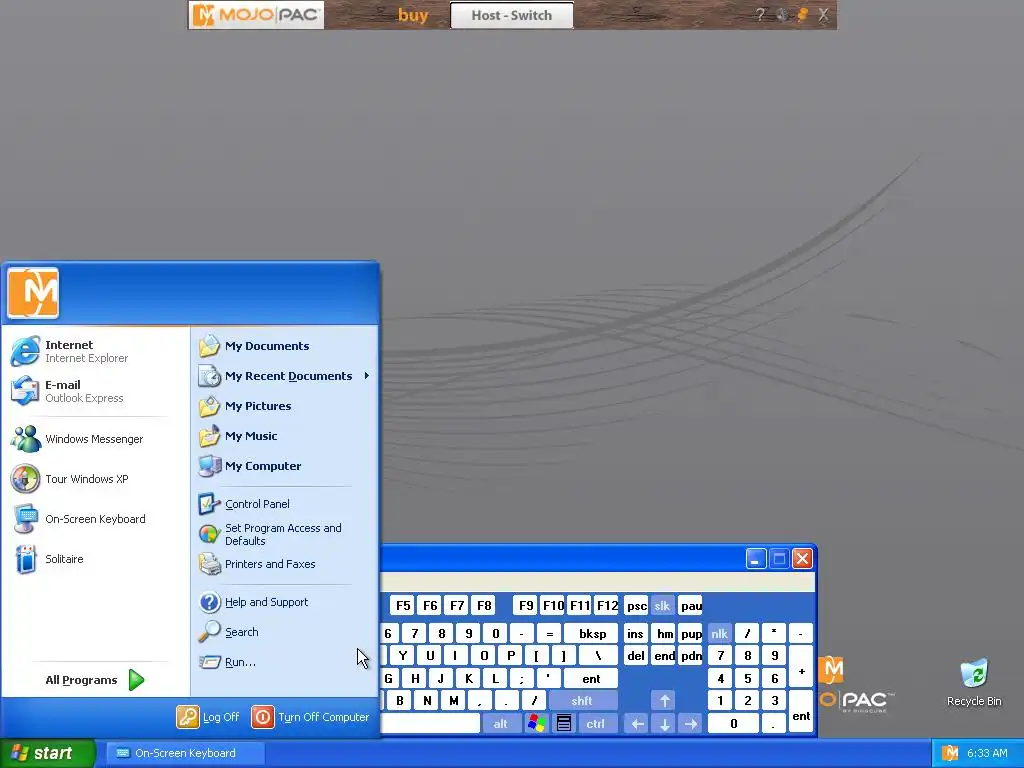Click the hm key
The image size is (1024, 768).
click(x=664, y=633)
